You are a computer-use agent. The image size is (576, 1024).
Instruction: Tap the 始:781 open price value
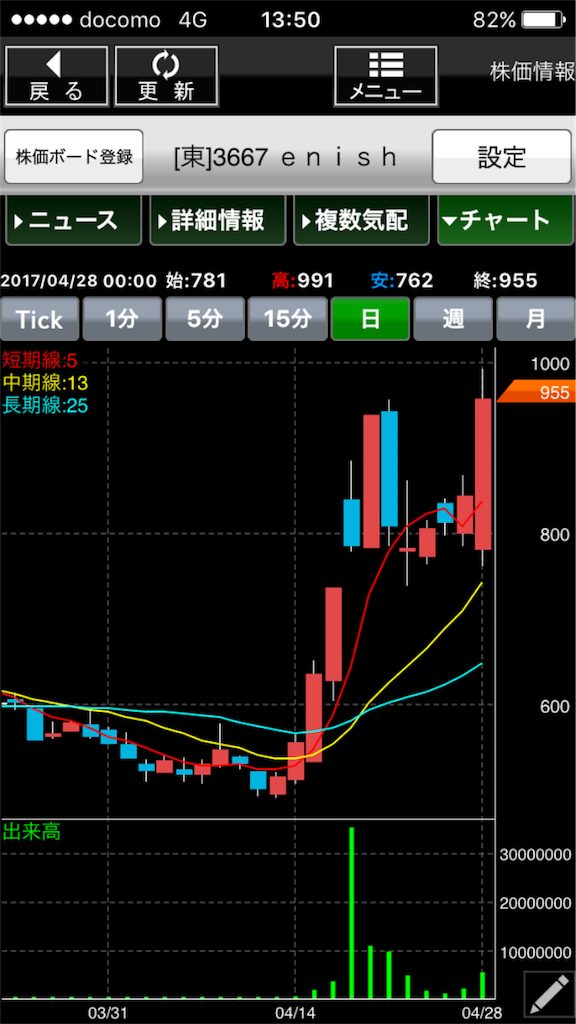click(x=196, y=281)
